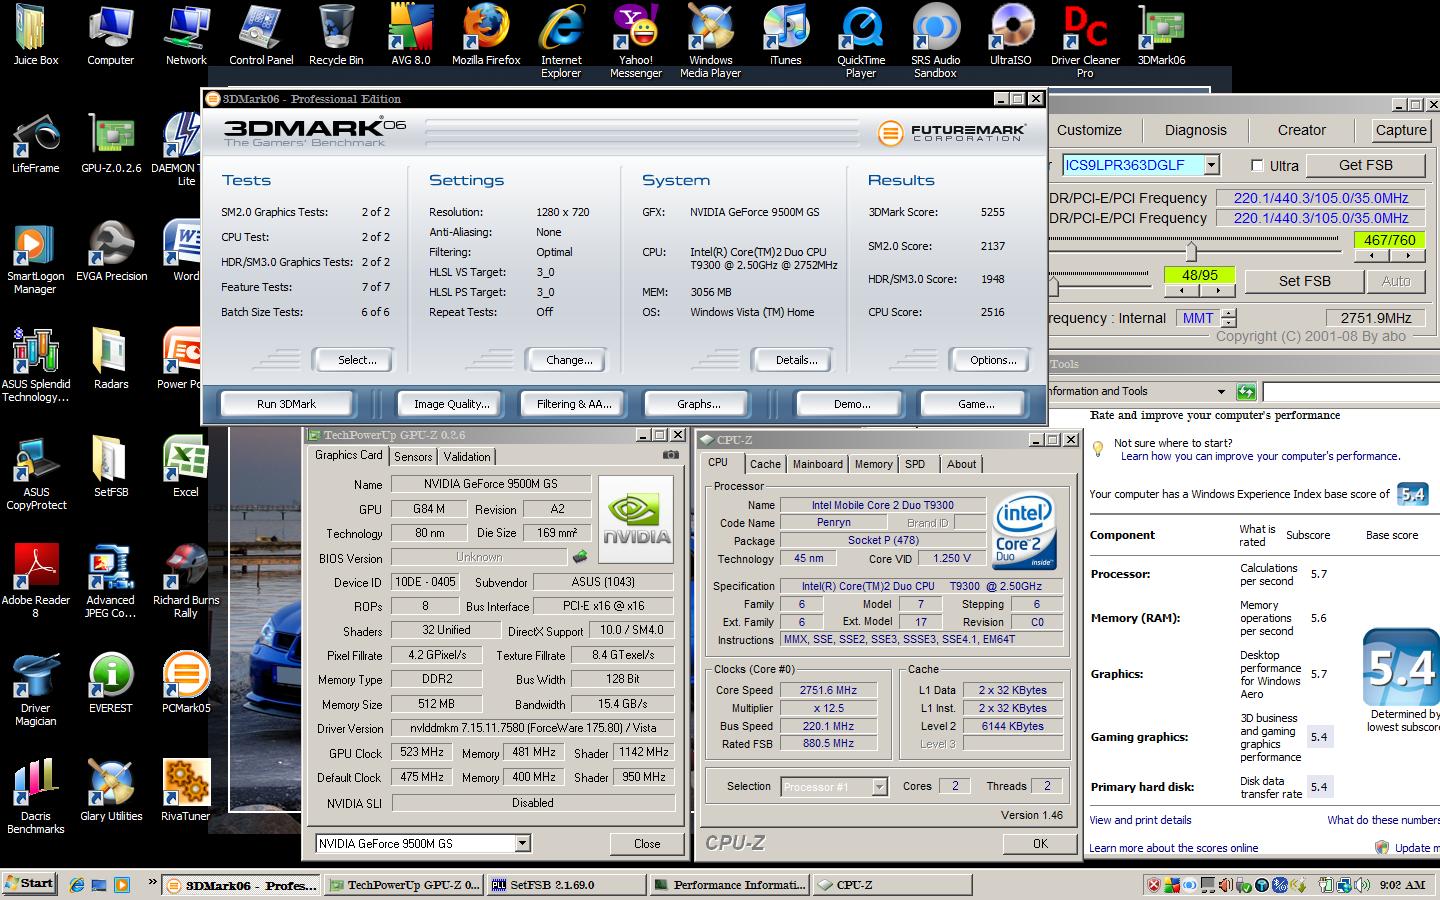1440x900 pixels.
Task: Open View and print details link
Action: coord(1140,820)
